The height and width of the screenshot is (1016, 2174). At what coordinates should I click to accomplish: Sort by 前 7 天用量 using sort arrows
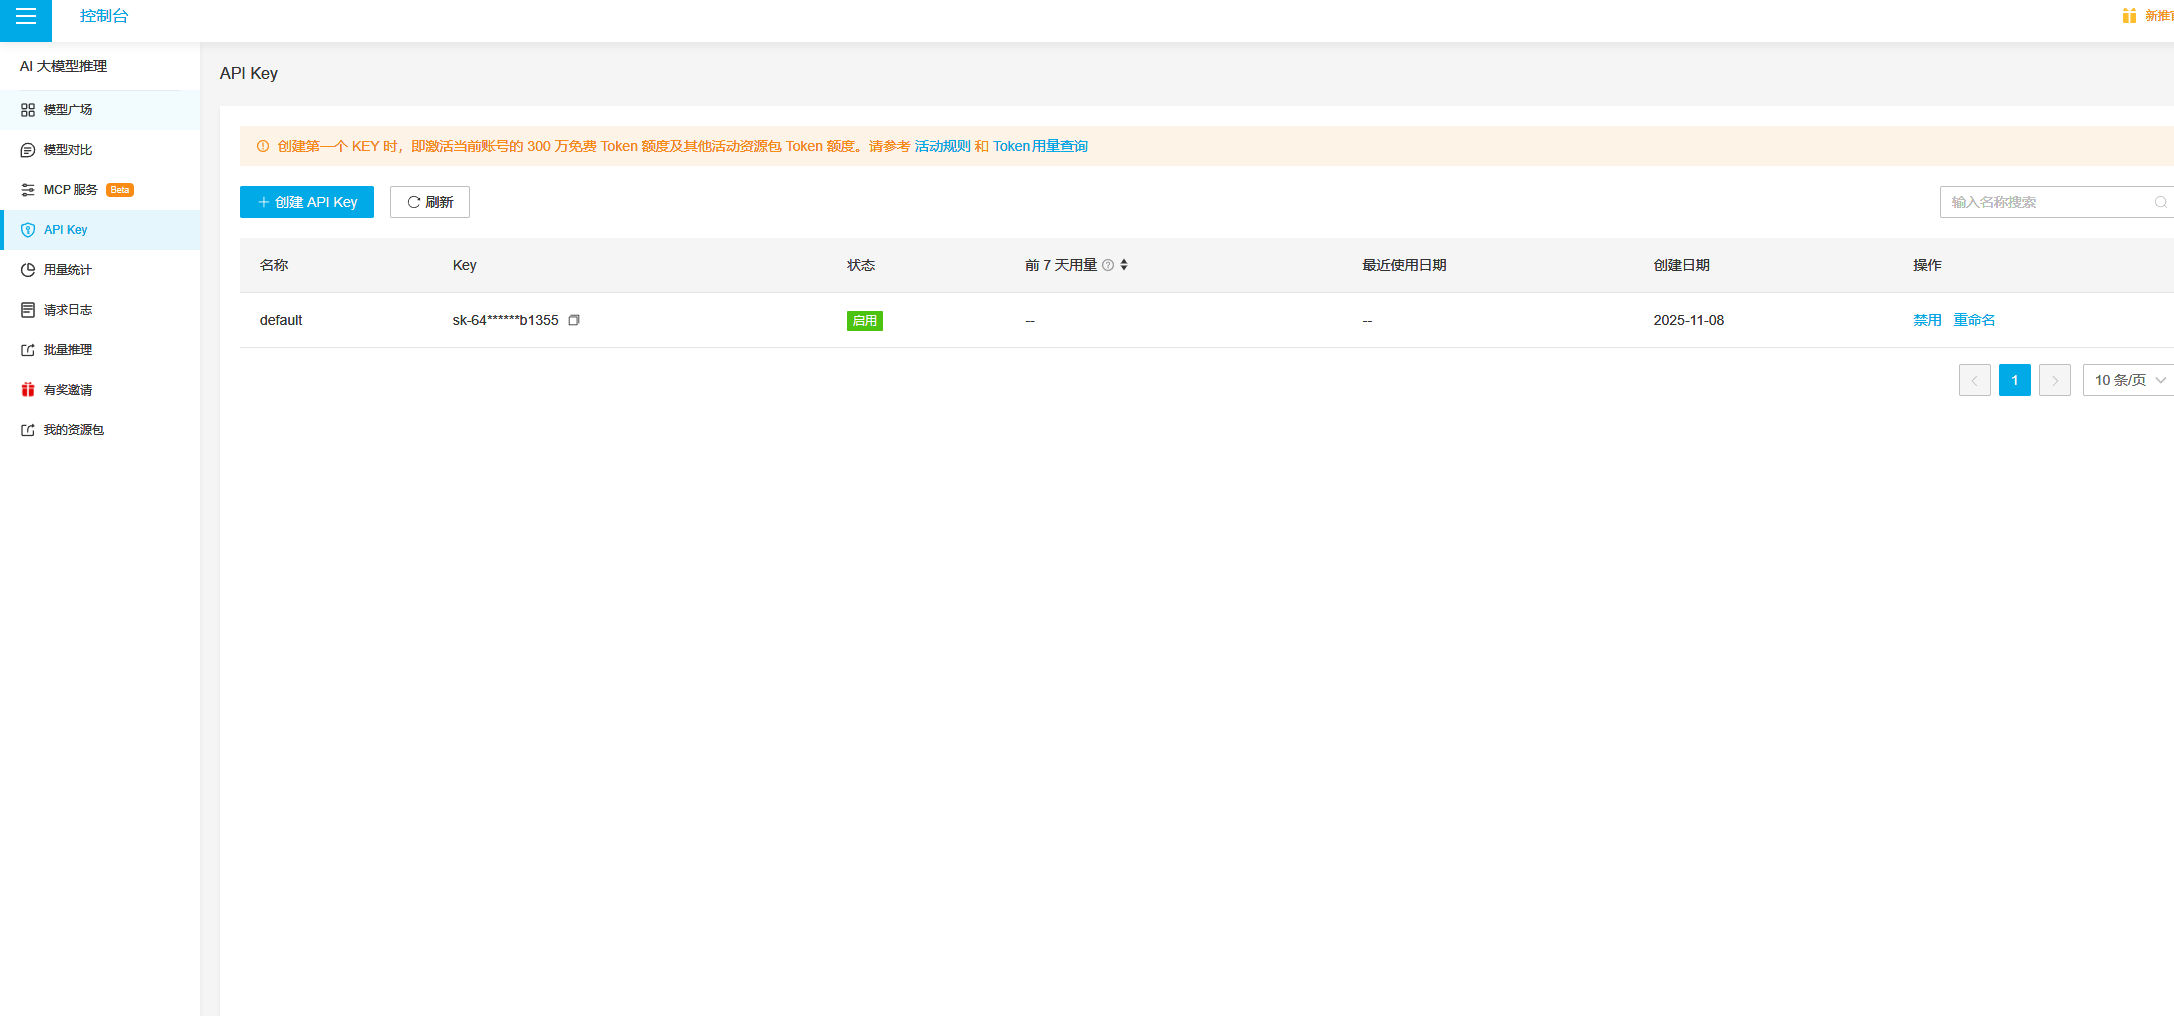coord(1124,265)
